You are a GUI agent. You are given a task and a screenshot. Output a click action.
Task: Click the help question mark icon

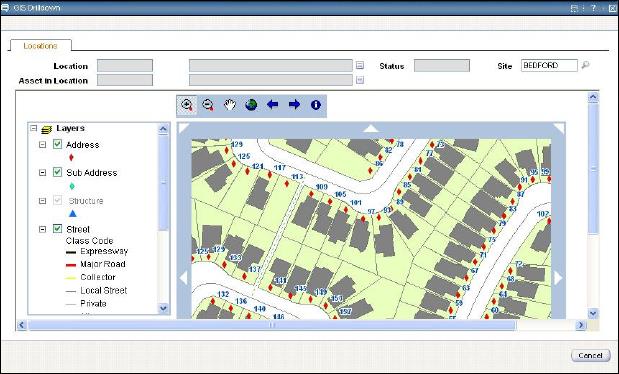click(x=593, y=8)
